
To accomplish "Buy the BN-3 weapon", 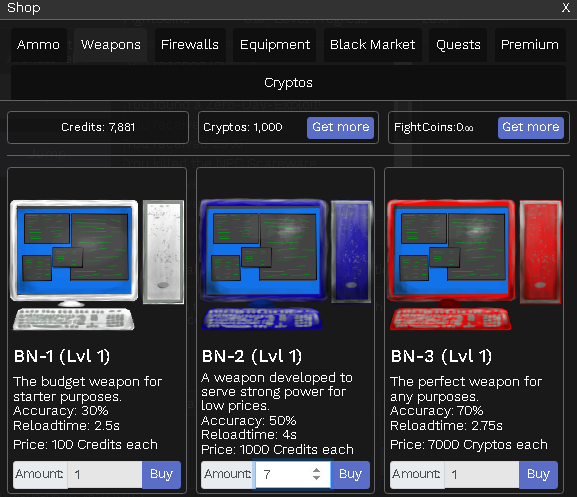I will coord(538,475).
